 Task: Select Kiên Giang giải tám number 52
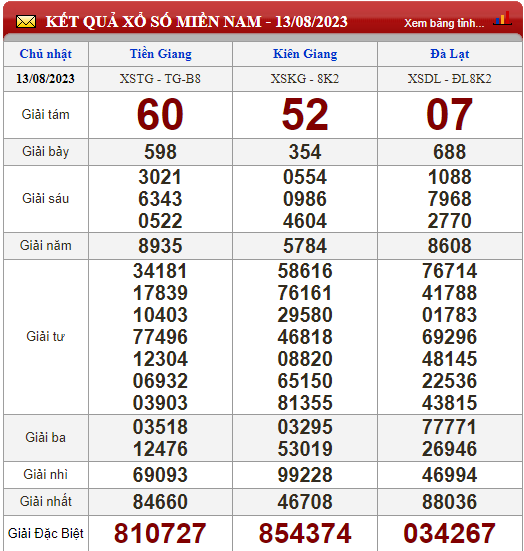coord(305,115)
